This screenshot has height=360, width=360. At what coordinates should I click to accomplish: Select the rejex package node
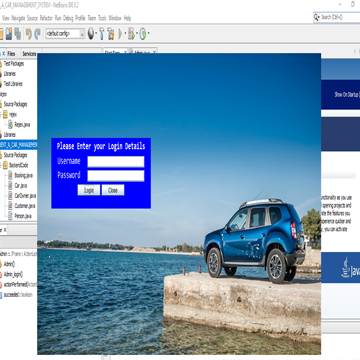point(13,114)
